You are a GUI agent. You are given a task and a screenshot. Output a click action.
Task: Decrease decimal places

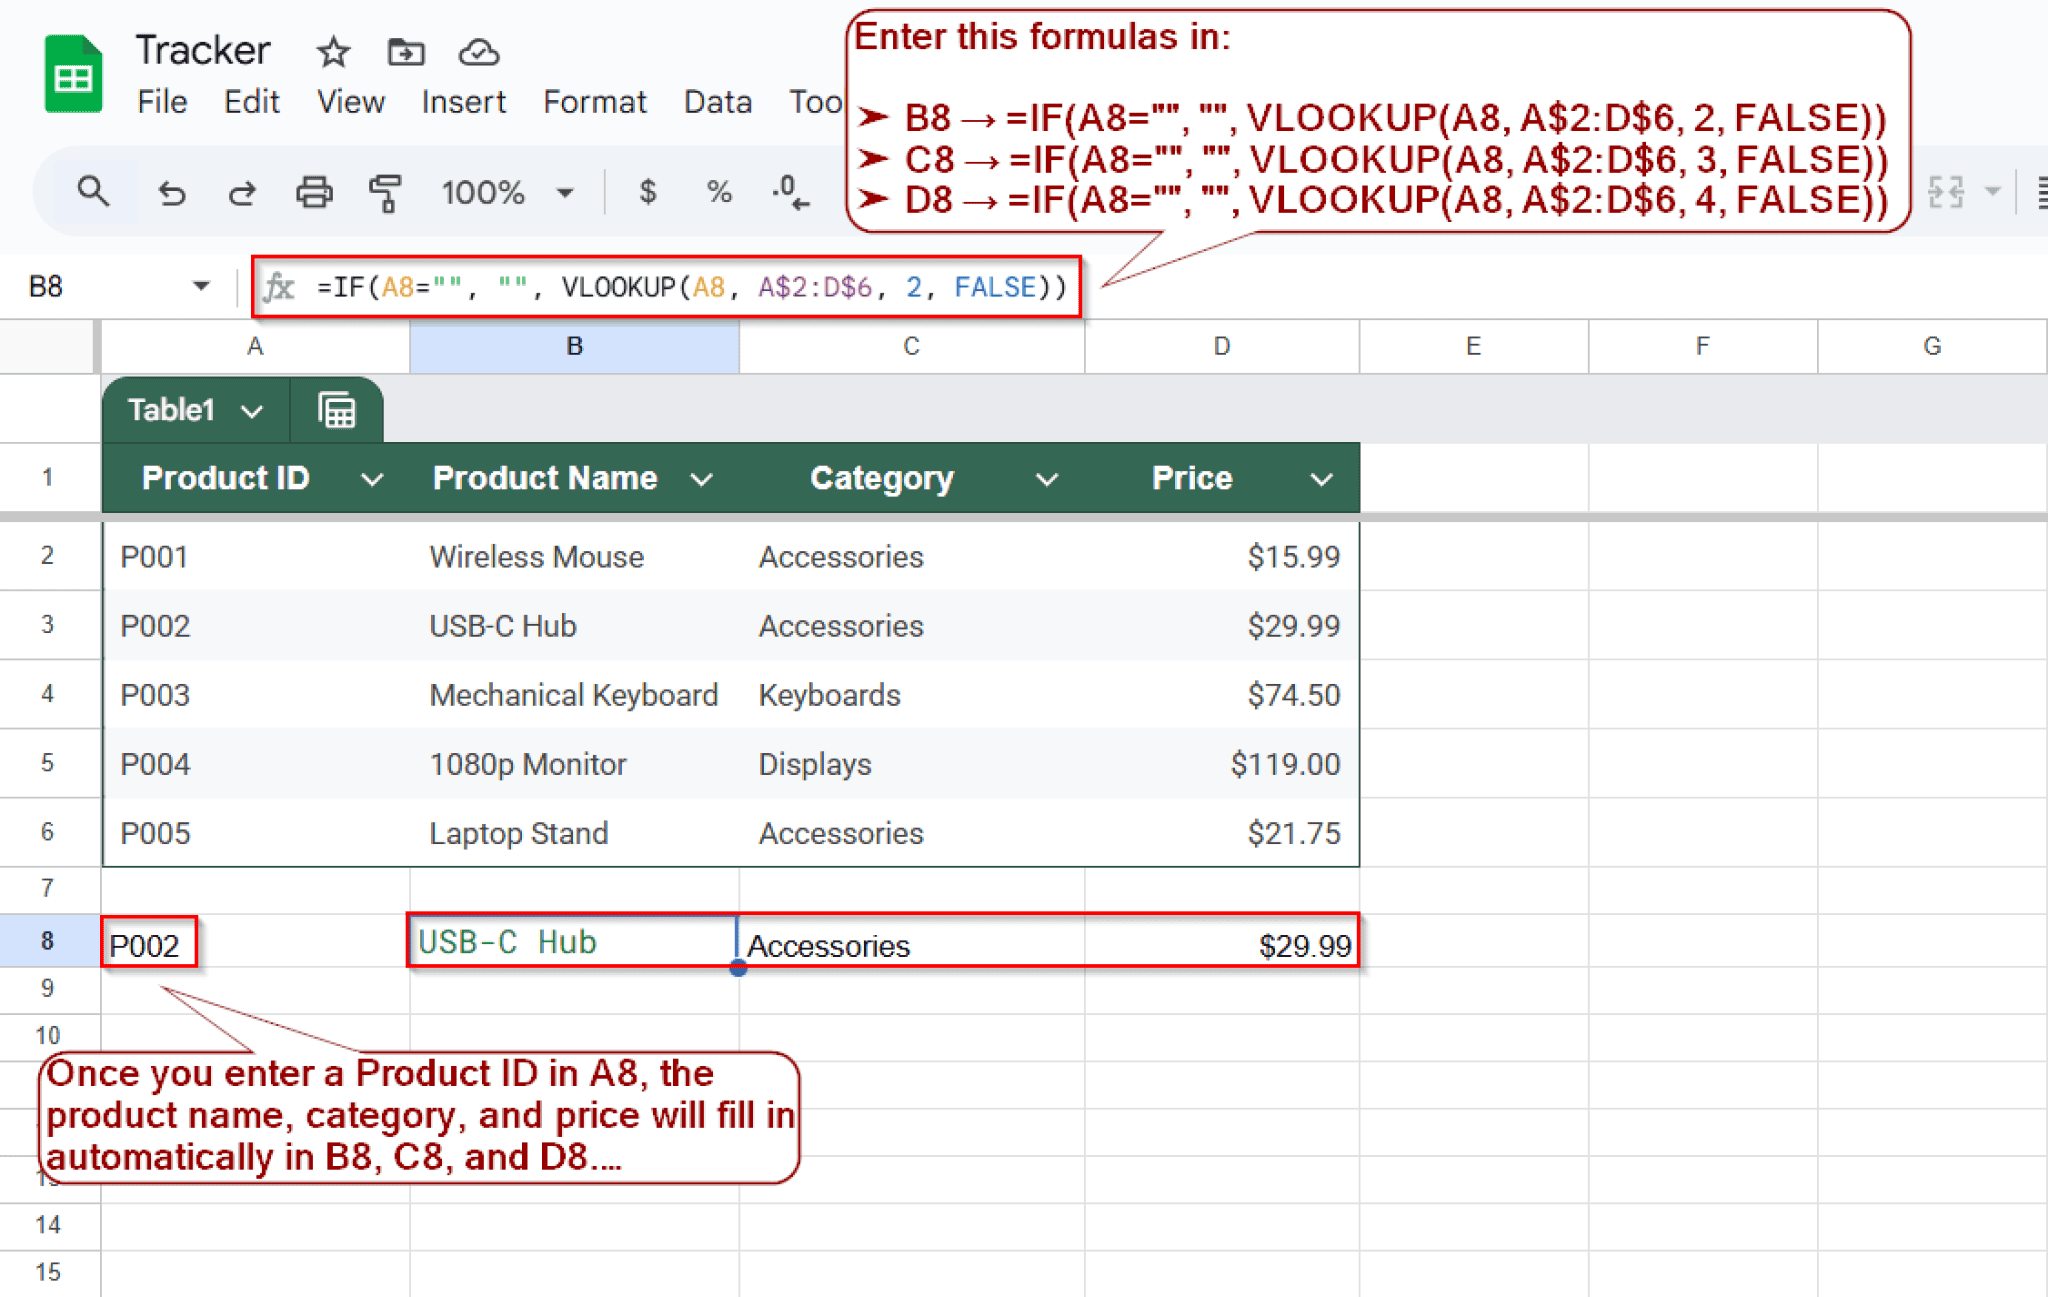pyautogui.click(x=789, y=192)
